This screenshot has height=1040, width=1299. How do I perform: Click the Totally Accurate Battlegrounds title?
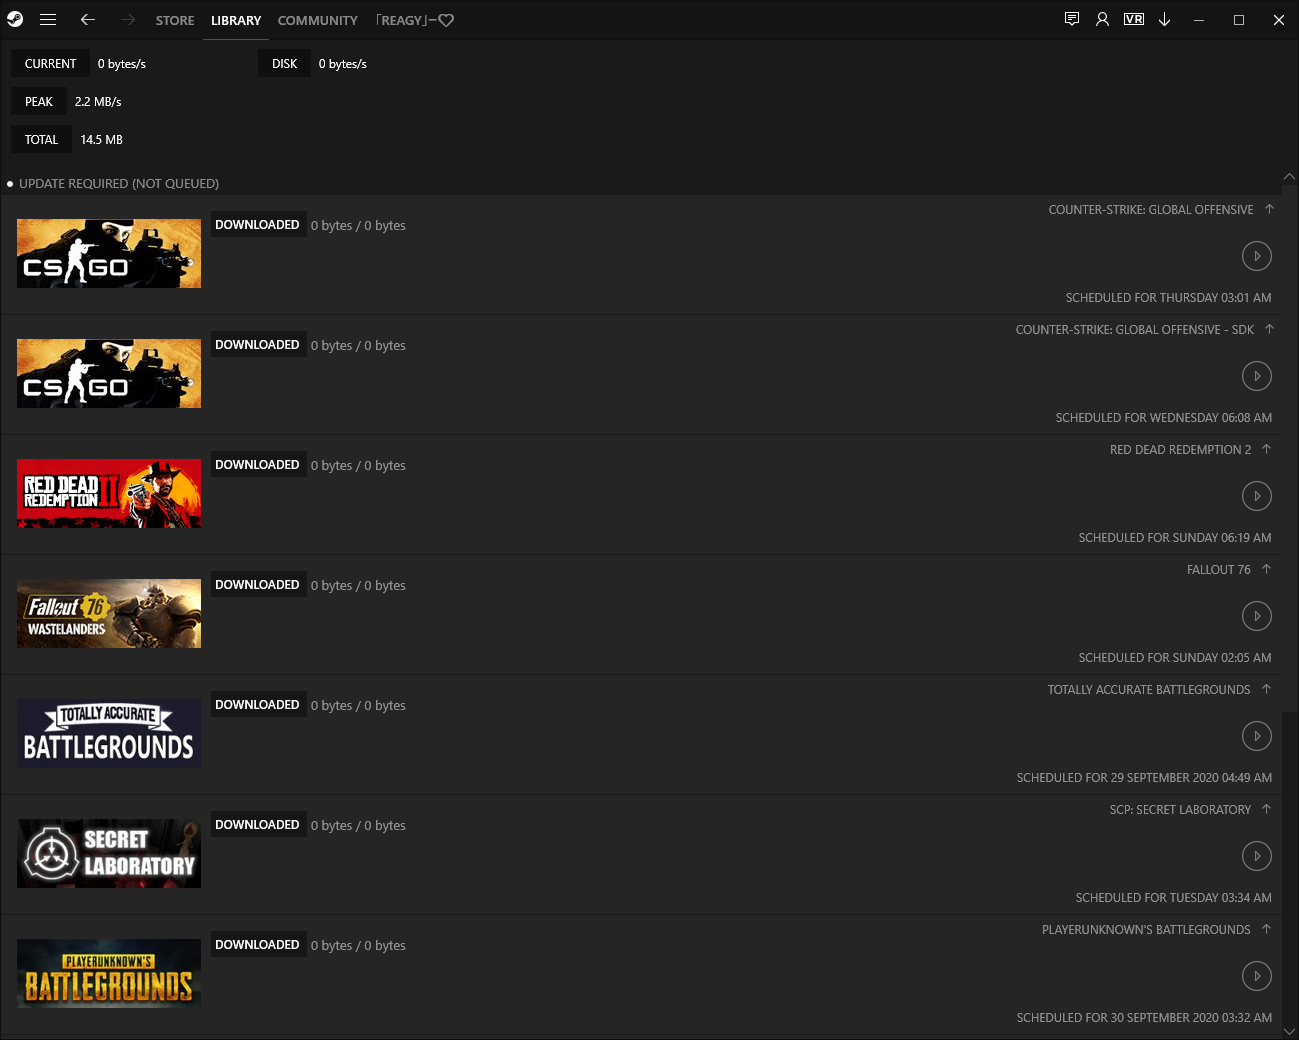pyautogui.click(x=1148, y=690)
